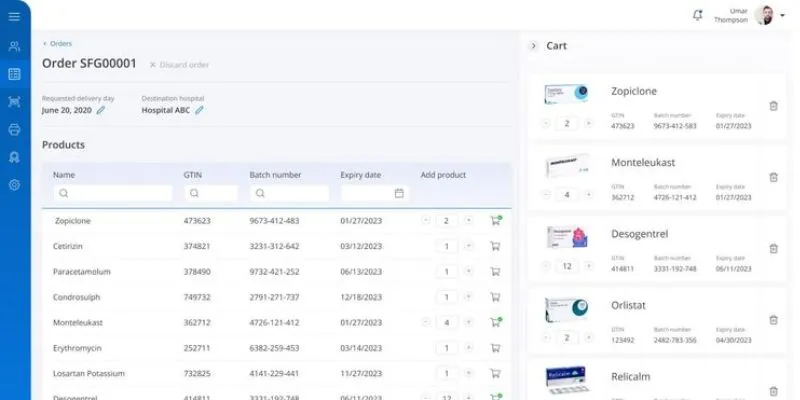Select expiry date 06/13/2023 cell
Image resolution: width=800 pixels, height=400 pixels.
pyautogui.click(x=361, y=271)
